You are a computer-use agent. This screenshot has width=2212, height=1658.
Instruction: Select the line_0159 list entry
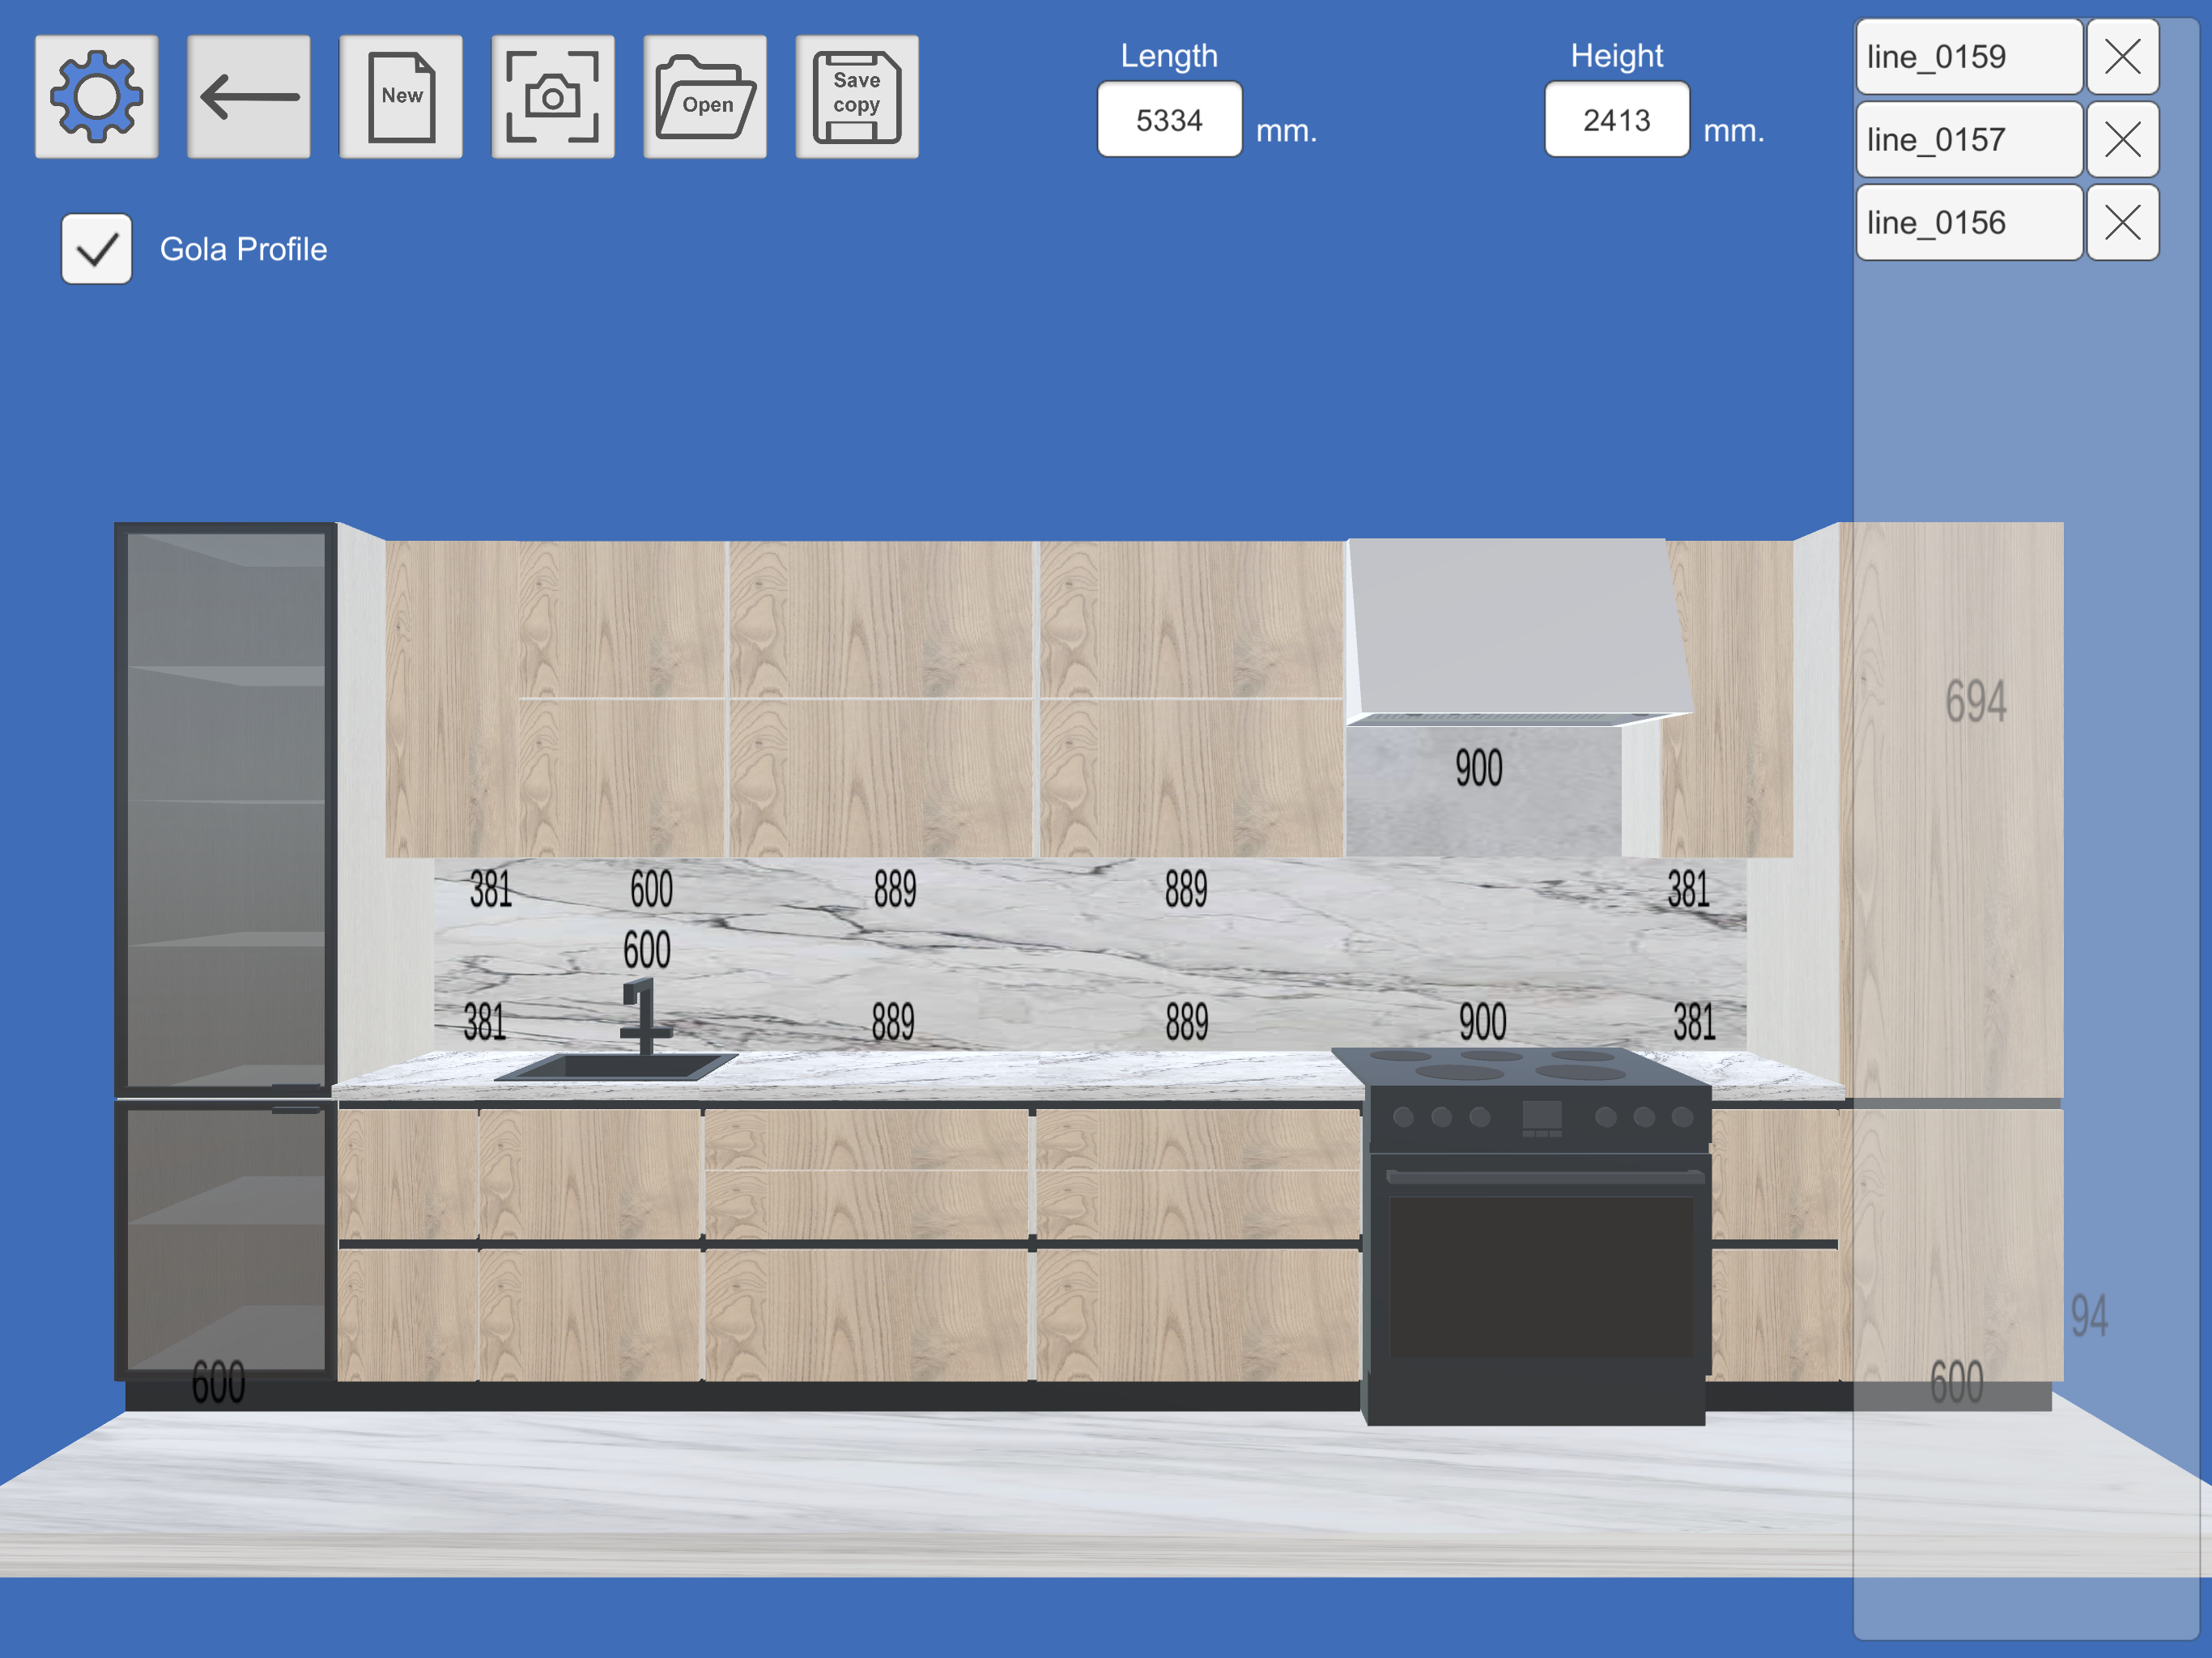(x=1968, y=57)
